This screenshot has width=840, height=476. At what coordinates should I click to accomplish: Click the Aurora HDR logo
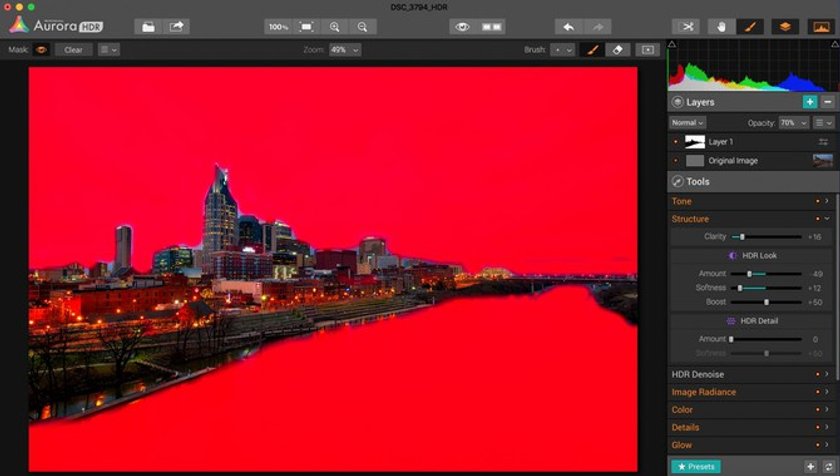click(x=56, y=25)
